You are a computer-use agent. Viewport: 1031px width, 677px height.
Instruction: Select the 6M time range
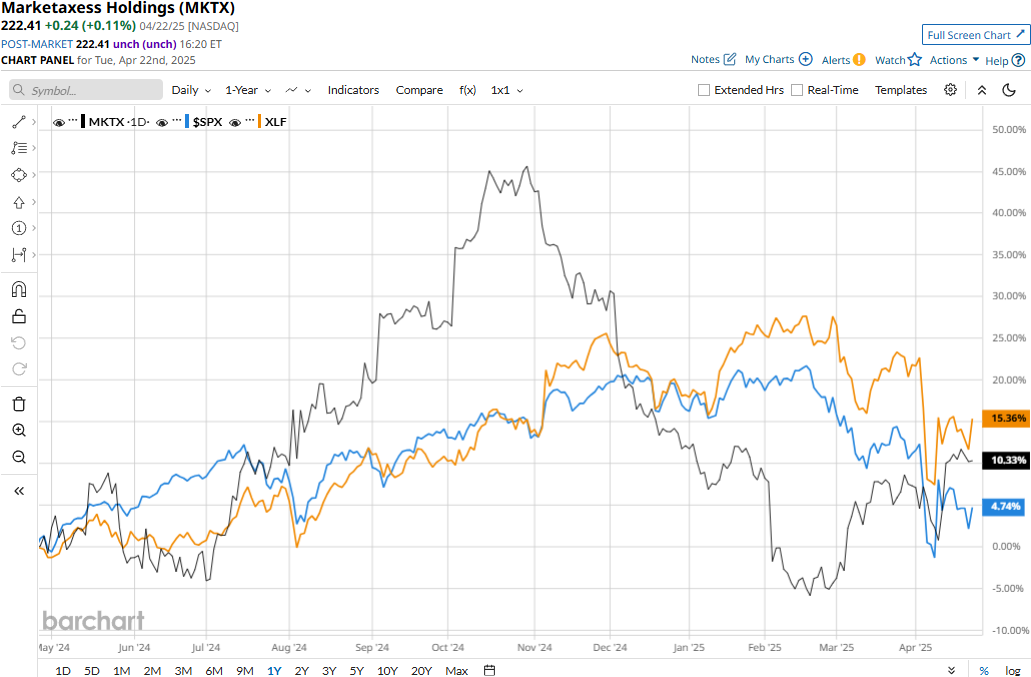(214, 670)
